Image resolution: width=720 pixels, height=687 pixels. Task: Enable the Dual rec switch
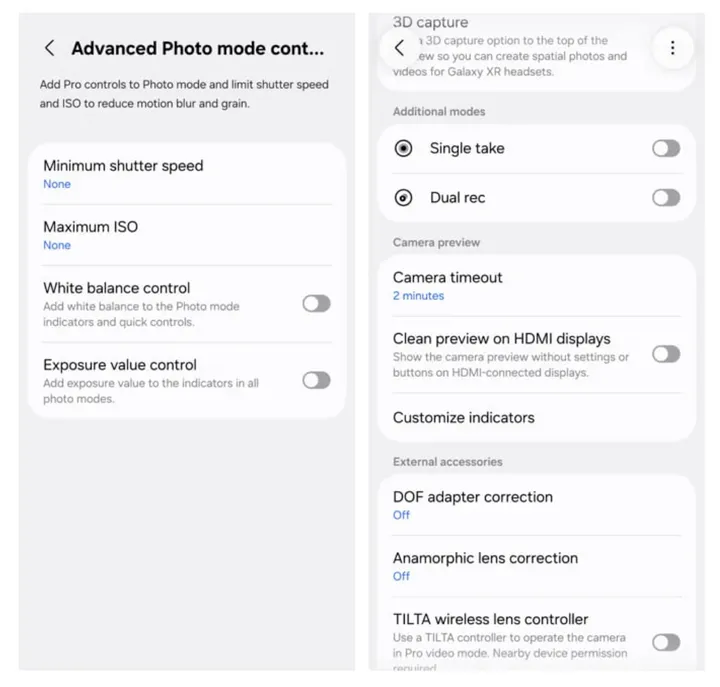666,198
